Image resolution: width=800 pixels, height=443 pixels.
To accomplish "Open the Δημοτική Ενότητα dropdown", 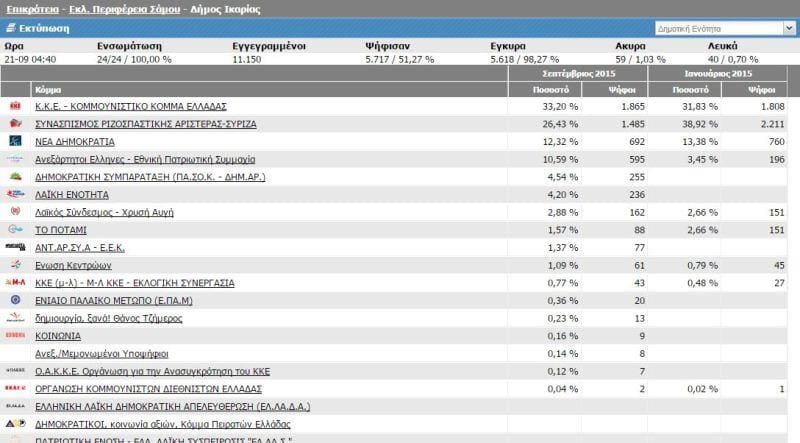I will pos(724,28).
